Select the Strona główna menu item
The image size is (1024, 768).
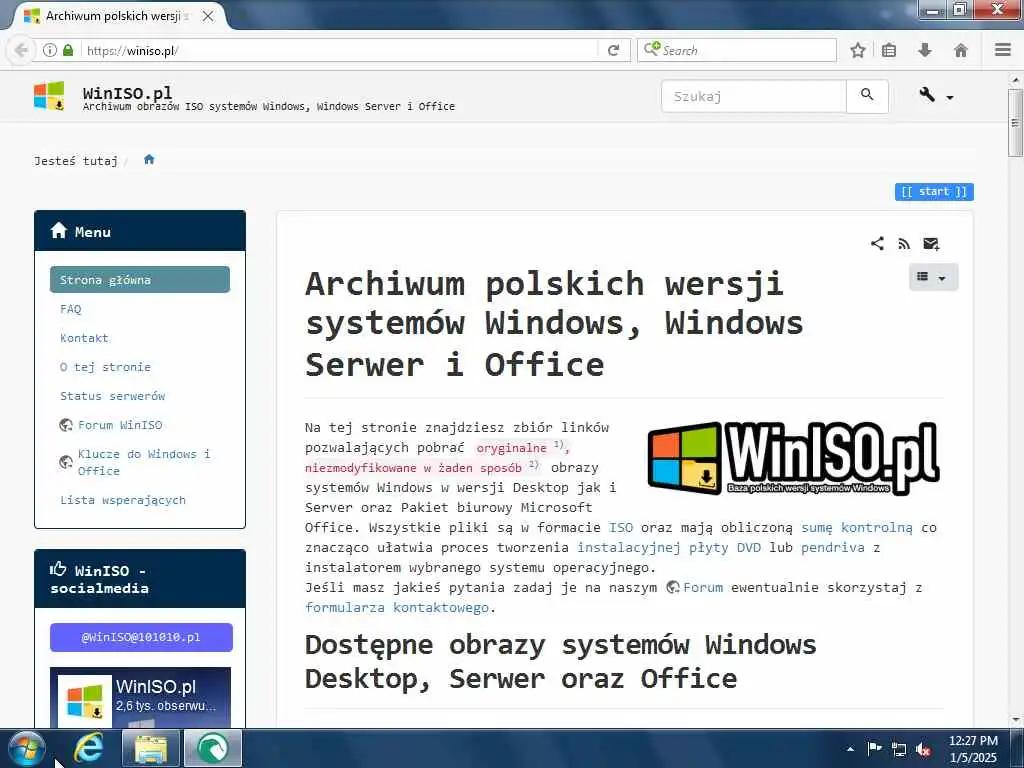tap(140, 280)
